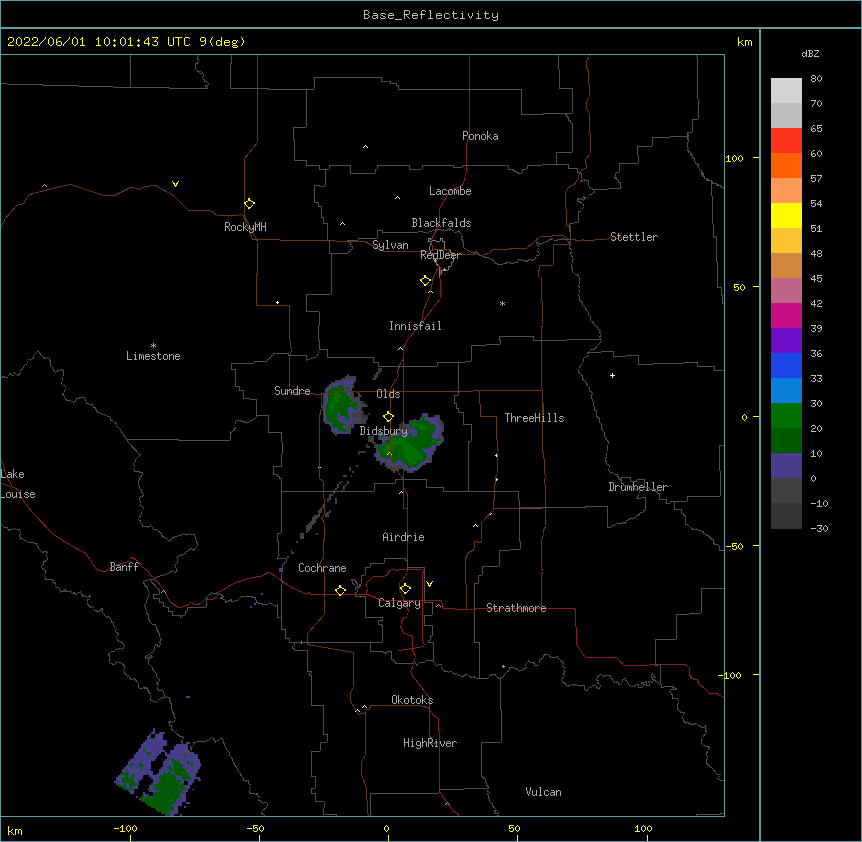
Task: Click the Vulcan city label
Action: pyautogui.click(x=543, y=792)
